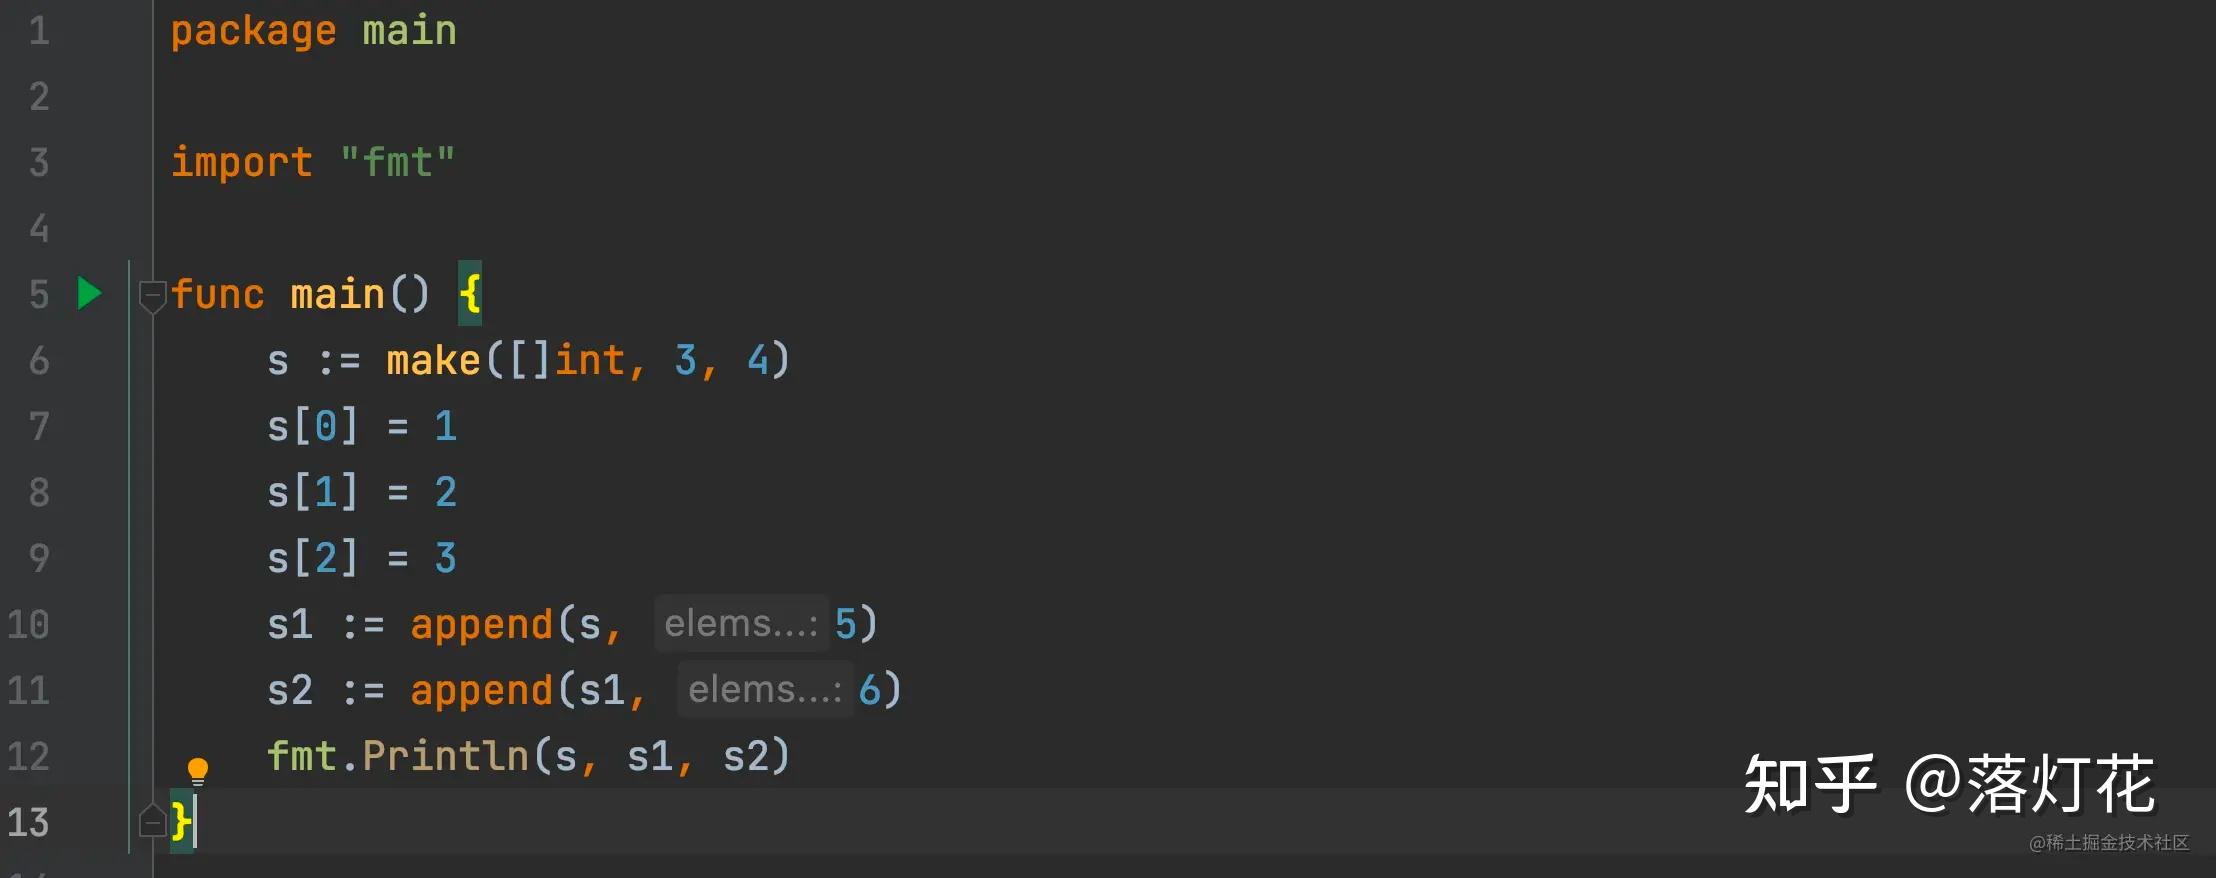
Task: Click the append call on line 10
Action: 481,624
